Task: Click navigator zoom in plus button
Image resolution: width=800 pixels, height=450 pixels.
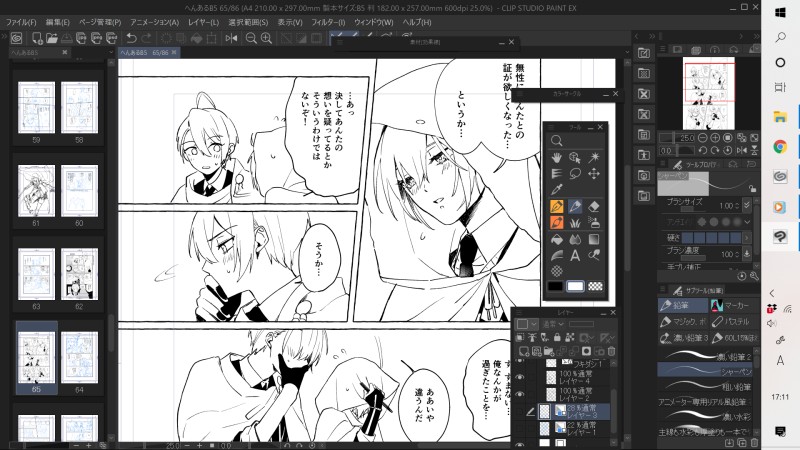Action: [x=715, y=138]
